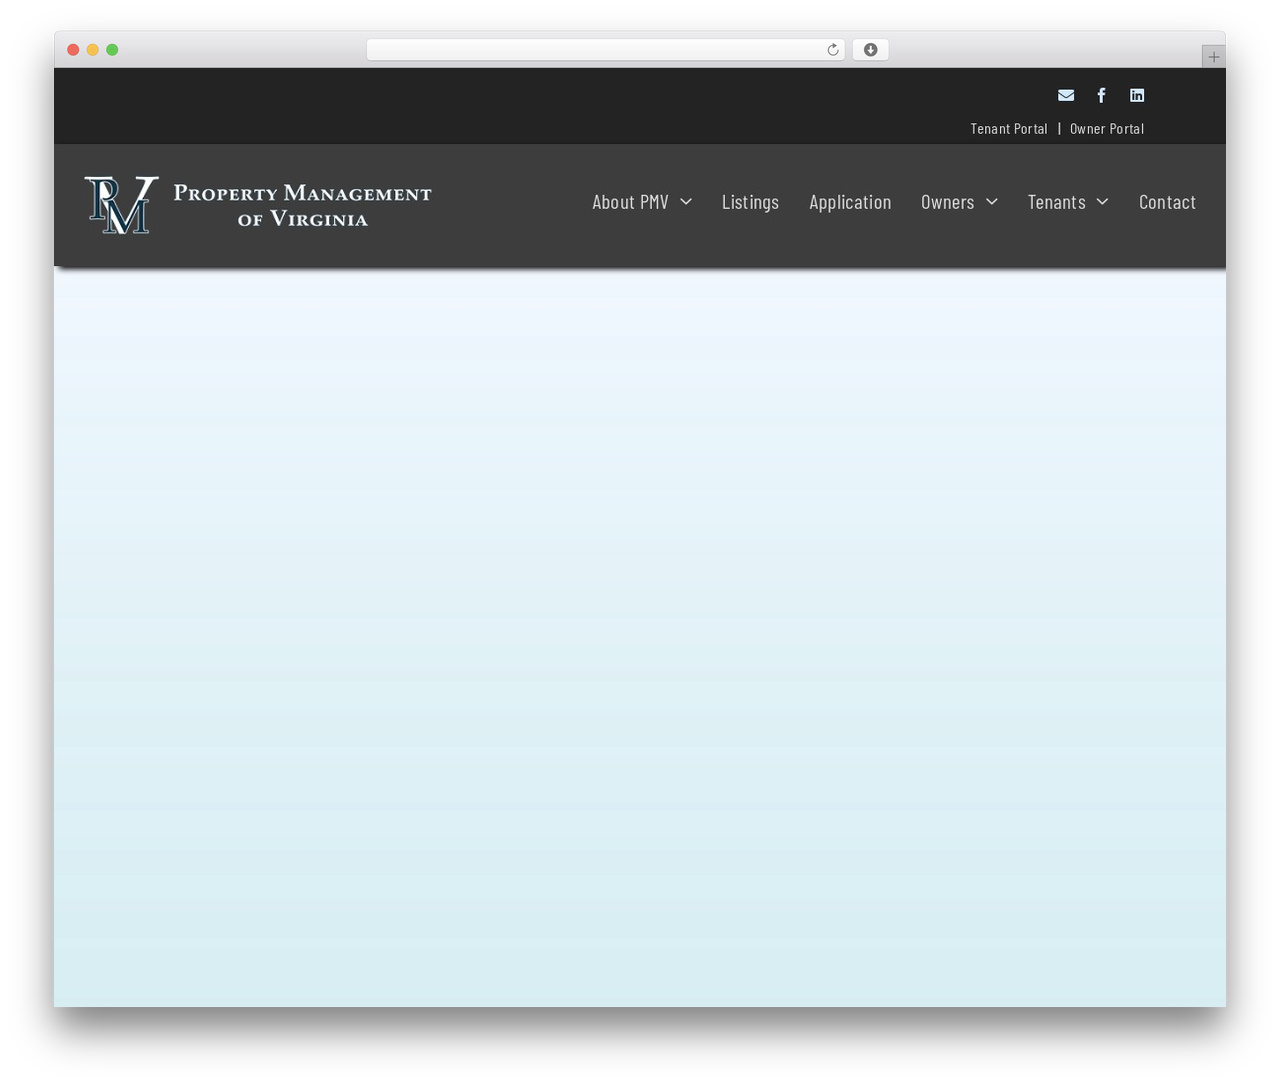Reload the page with the refresh icon
This screenshot has height=1084, width=1280.
tap(833, 50)
